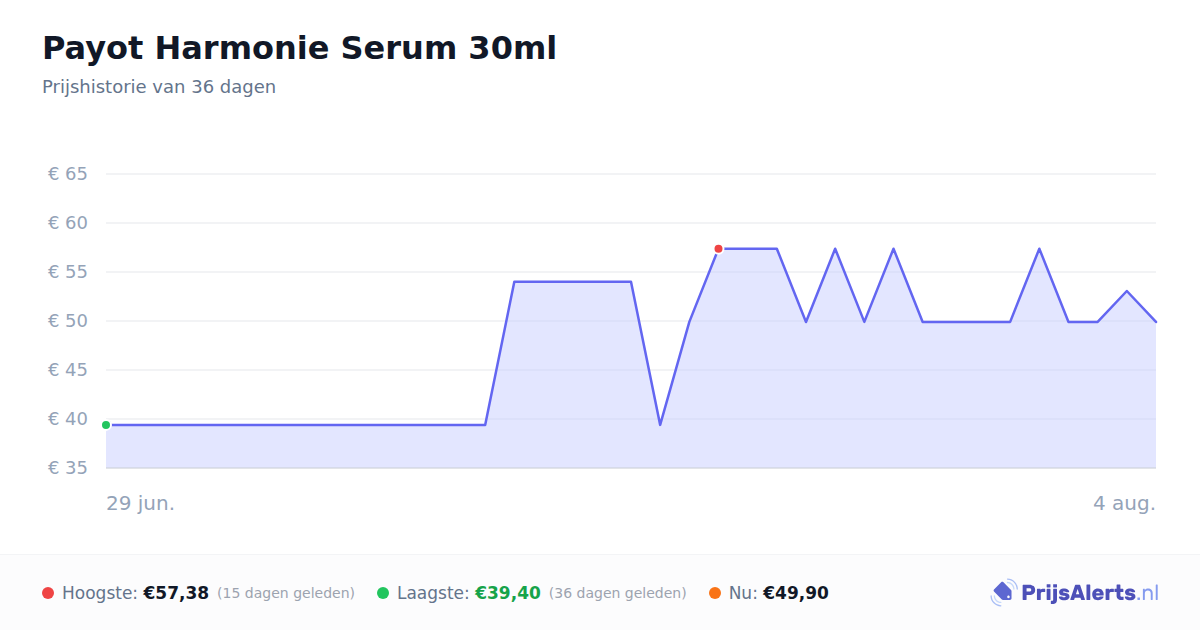
Task: Click the red highest-price dot on the chart
Action: (718, 248)
